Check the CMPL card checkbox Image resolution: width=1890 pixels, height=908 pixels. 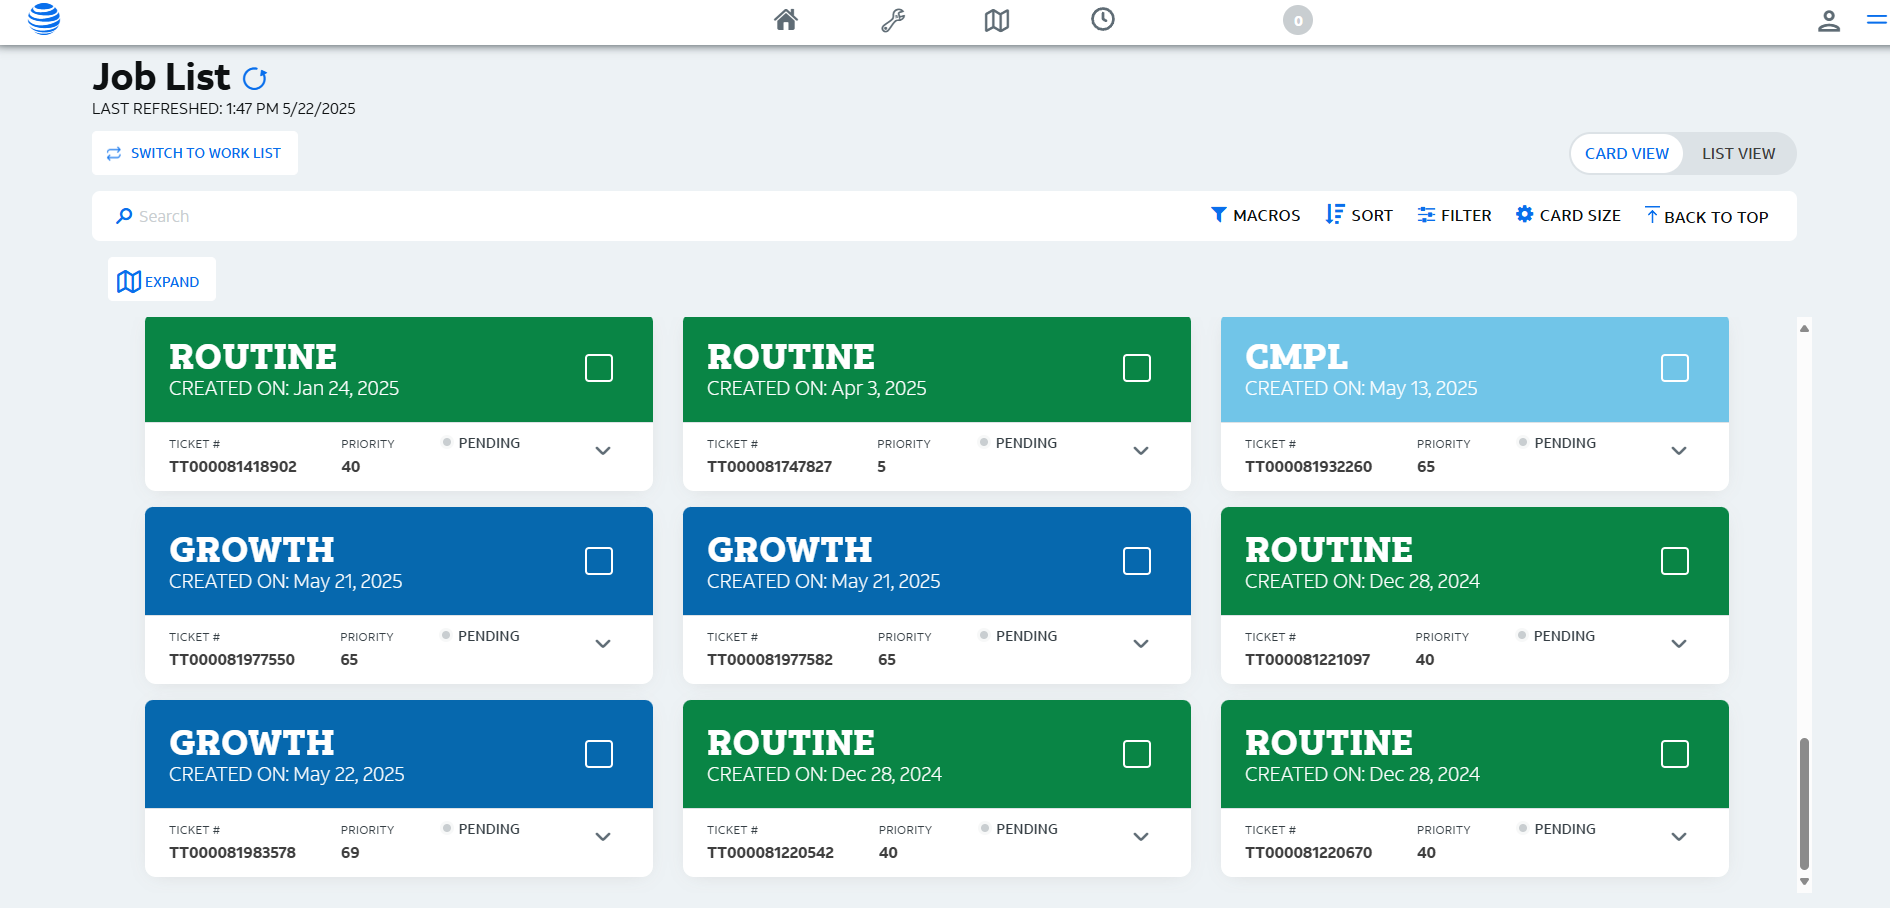[x=1674, y=368]
